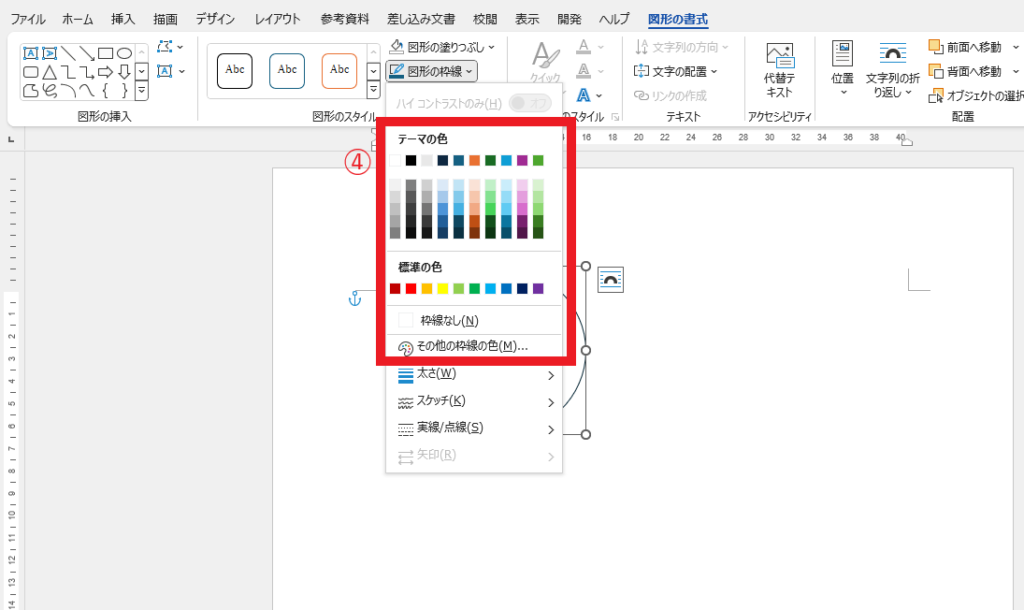The height and width of the screenshot is (610, 1024).
Task: Open 文字列の折り返し dropdown
Action: click(x=892, y=71)
